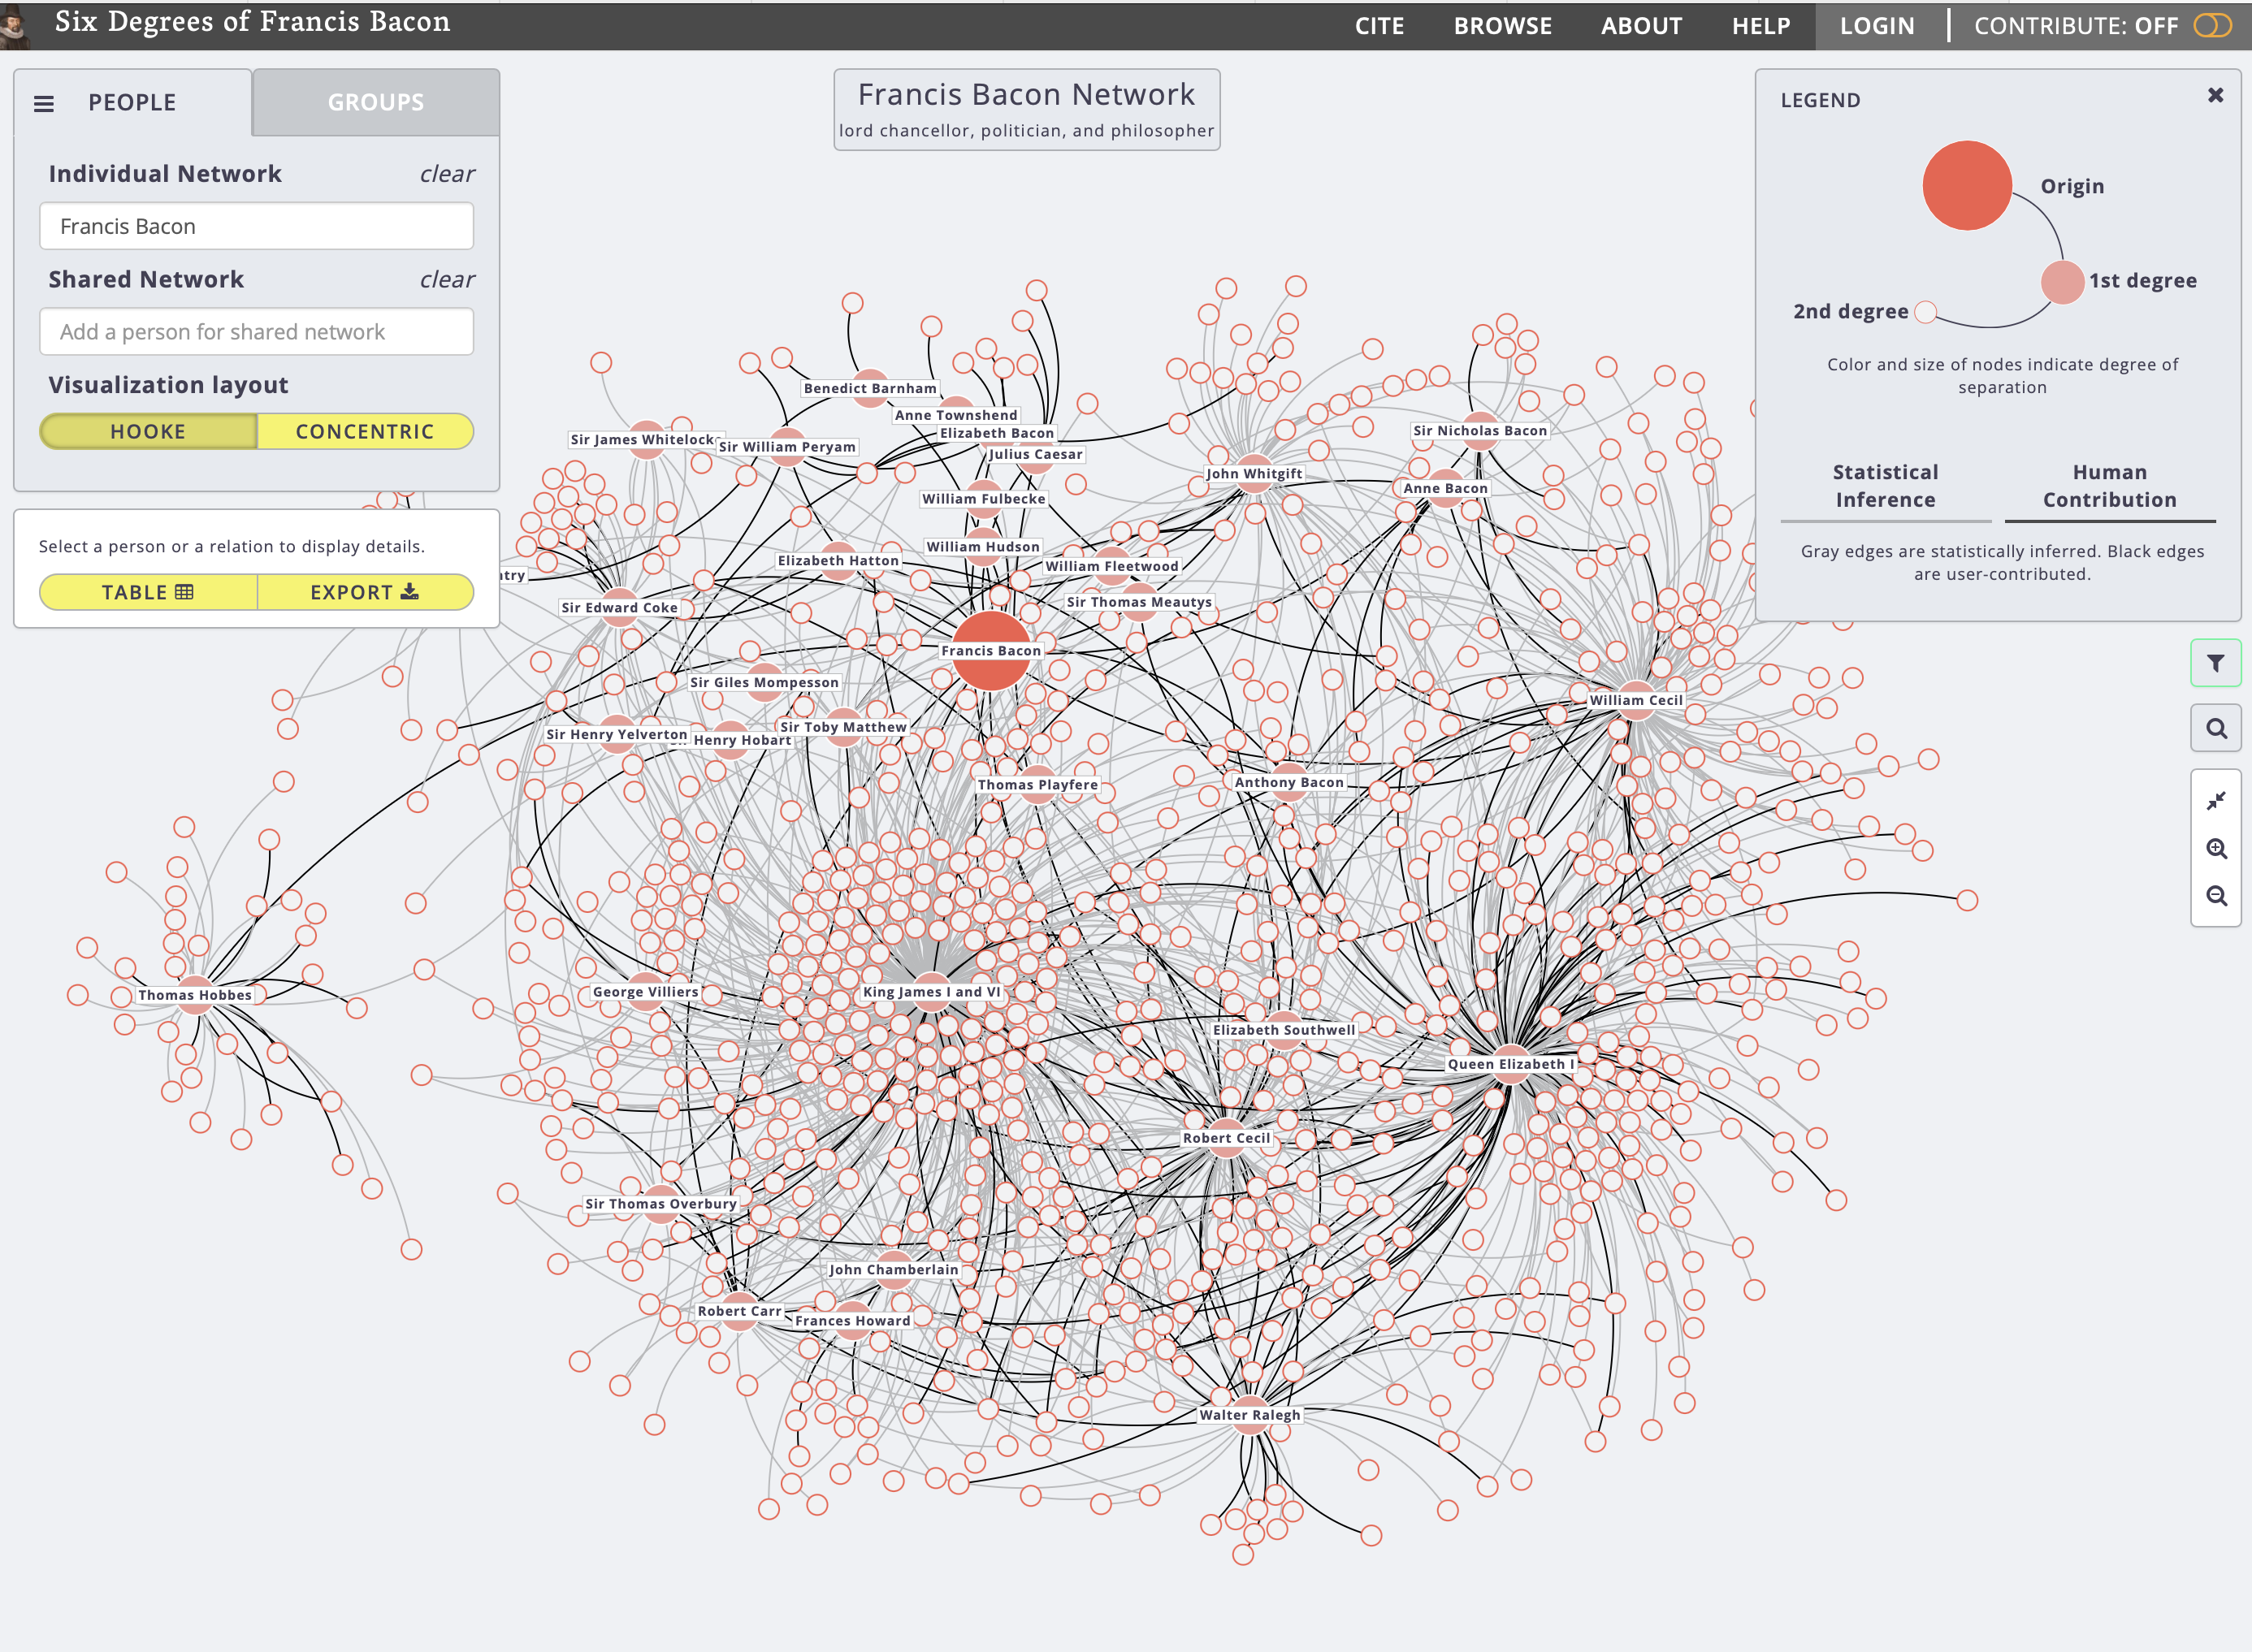Zoom out with the minus magnifier
This screenshot has height=1652, width=2252.
pyautogui.click(x=2215, y=896)
